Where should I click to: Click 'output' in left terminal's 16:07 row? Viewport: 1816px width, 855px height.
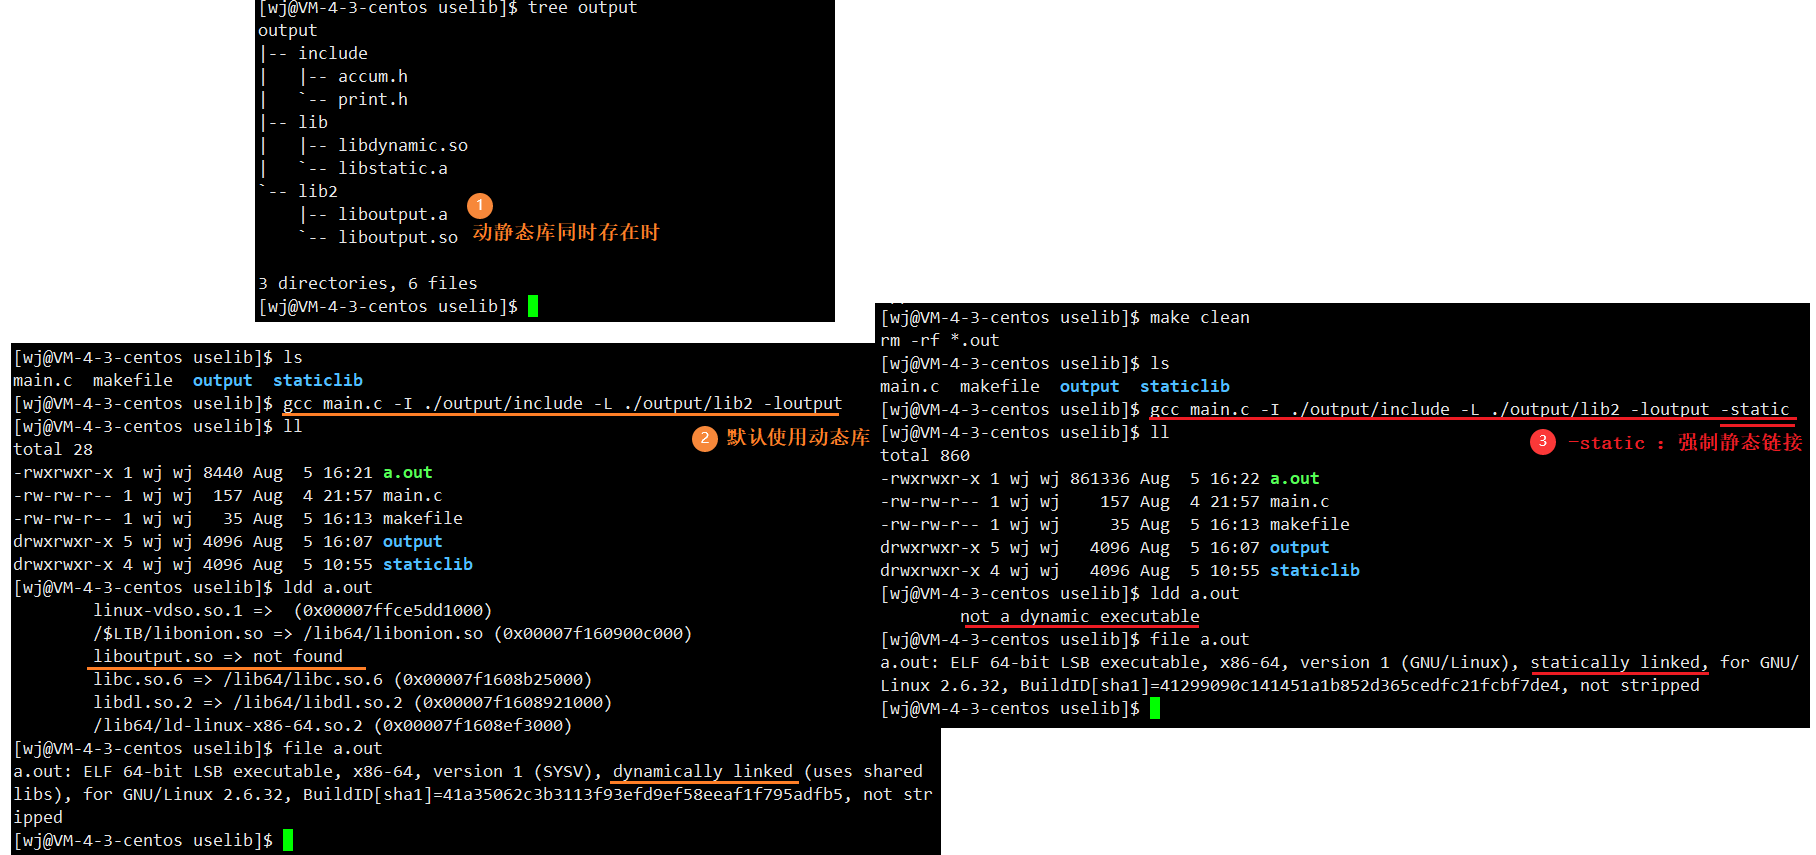[413, 541]
